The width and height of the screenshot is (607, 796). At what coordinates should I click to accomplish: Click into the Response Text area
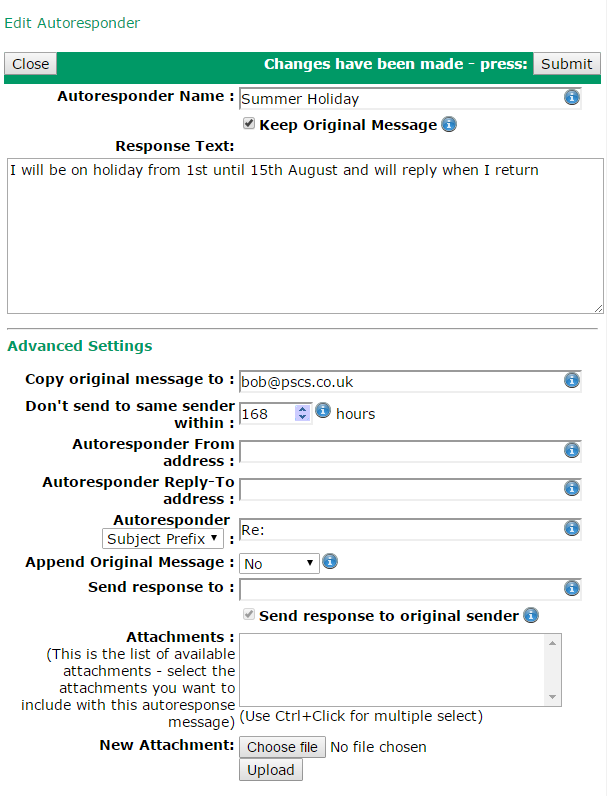coord(305,236)
